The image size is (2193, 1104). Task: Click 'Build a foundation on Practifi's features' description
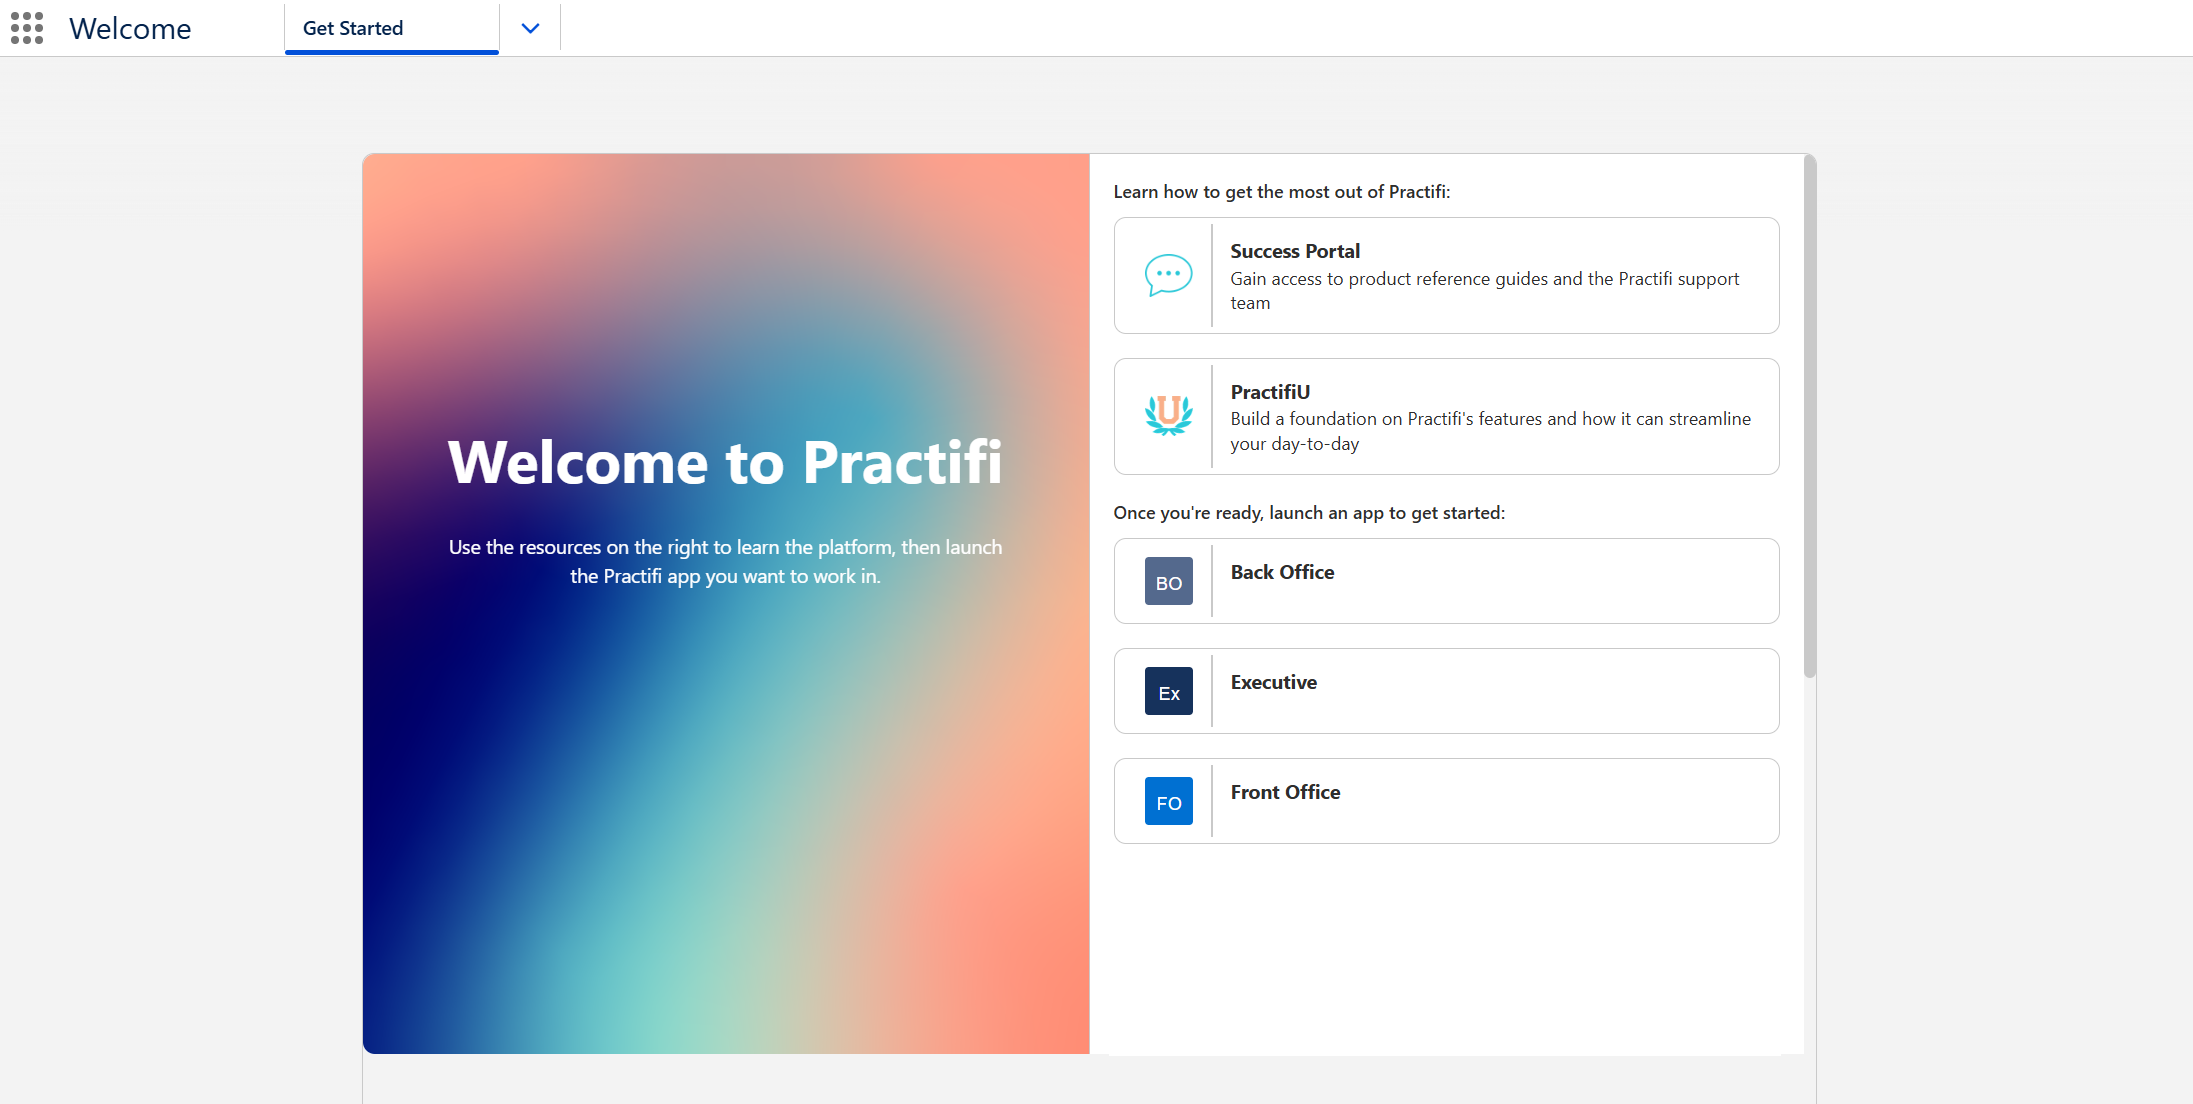tap(1490, 431)
